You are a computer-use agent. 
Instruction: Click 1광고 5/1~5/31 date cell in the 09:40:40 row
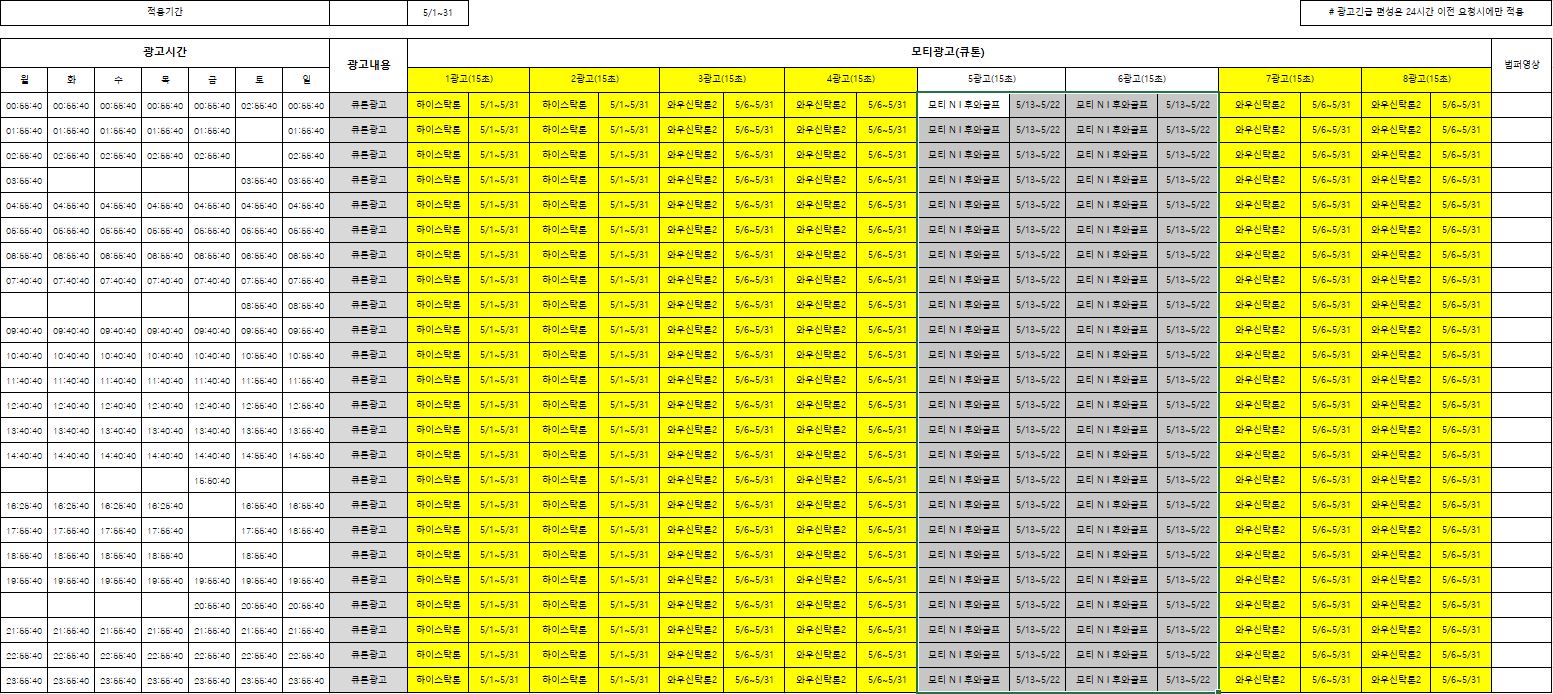500,330
